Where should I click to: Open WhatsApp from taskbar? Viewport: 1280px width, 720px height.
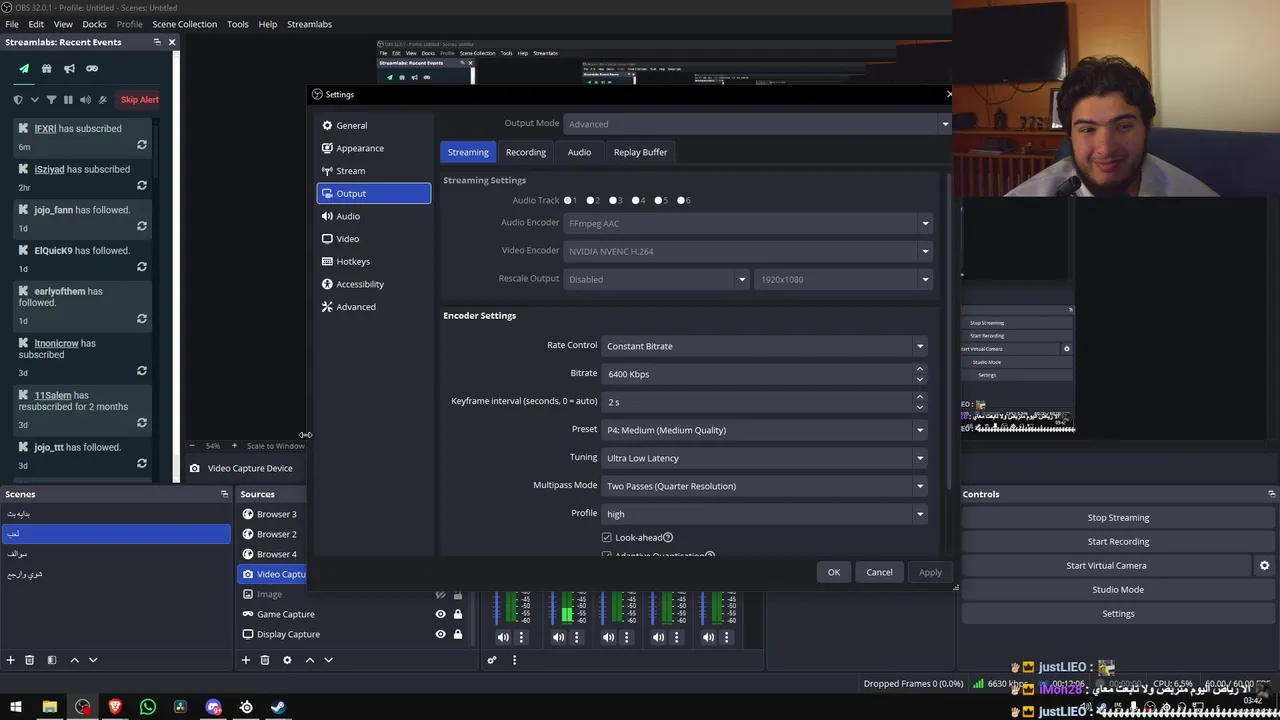pos(148,707)
